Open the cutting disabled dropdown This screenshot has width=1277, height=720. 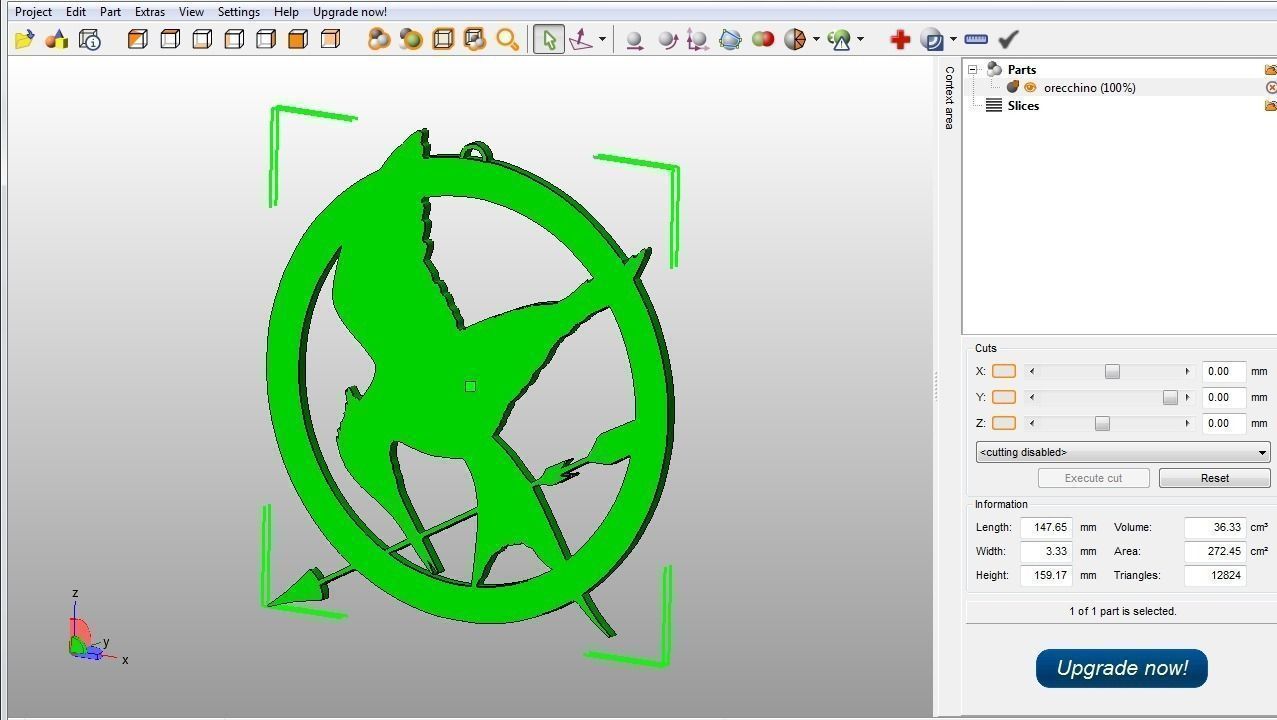point(1123,452)
